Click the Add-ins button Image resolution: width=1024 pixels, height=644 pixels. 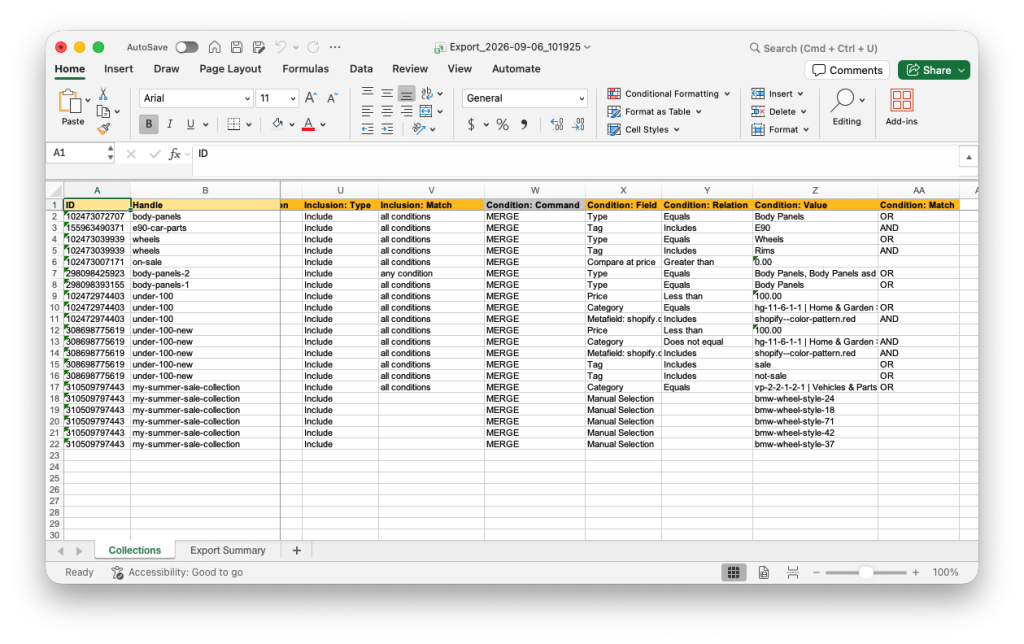pyautogui.click(x=902, y=107)
